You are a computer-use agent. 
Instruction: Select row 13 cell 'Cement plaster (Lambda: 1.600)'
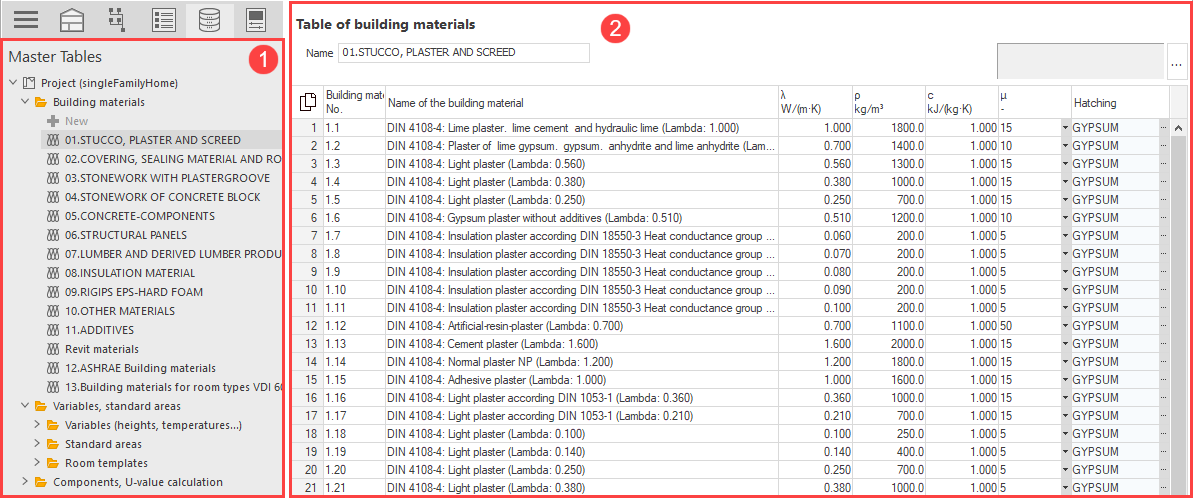tap(581, 344)
